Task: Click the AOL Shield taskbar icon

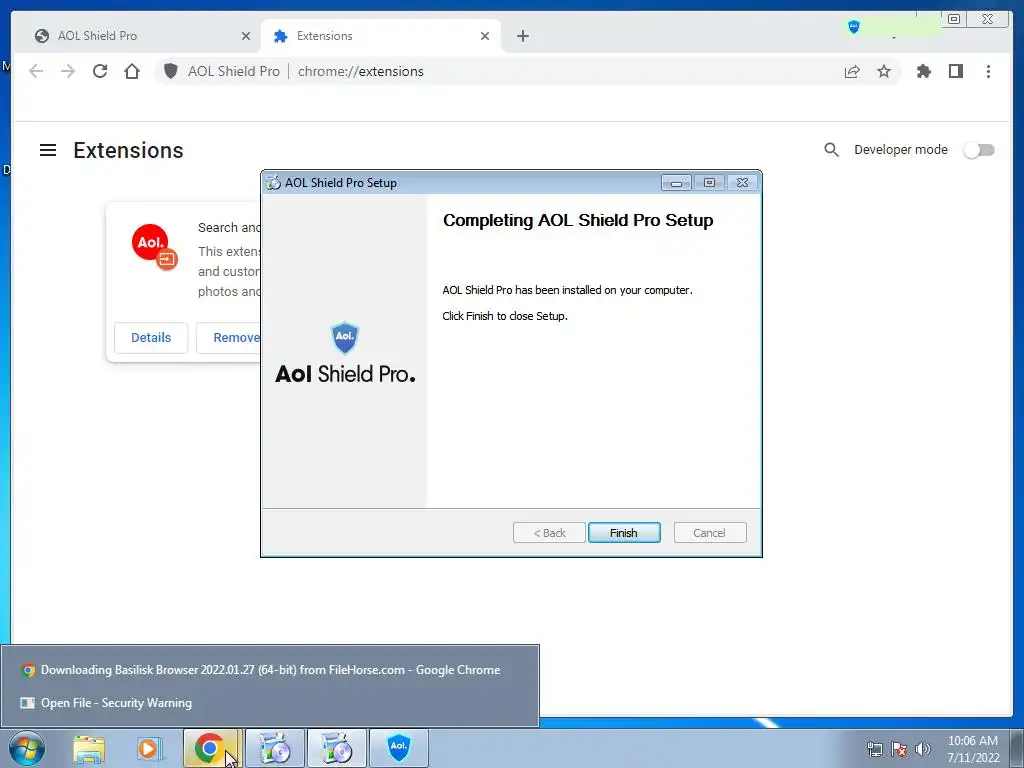Action: tap(398, 748)
